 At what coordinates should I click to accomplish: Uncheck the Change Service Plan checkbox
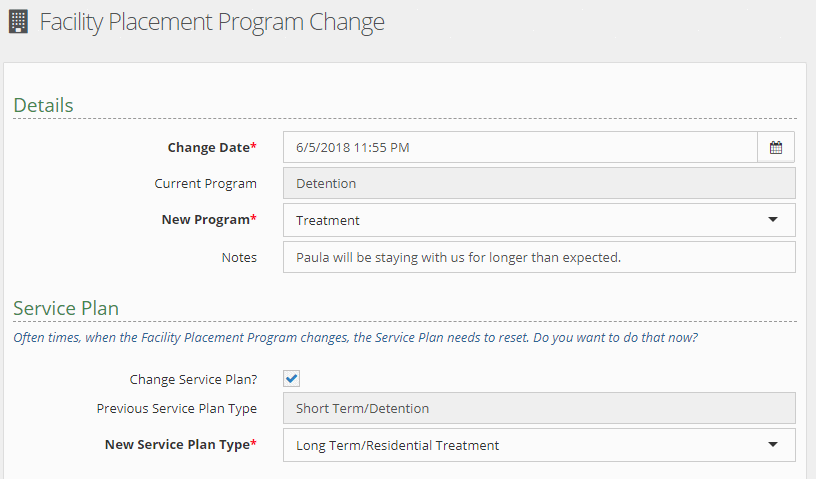click(292, 379)
